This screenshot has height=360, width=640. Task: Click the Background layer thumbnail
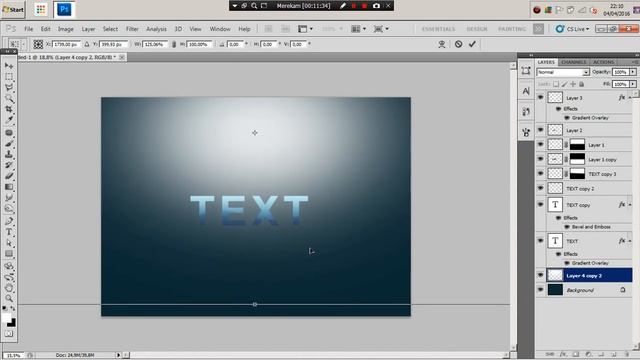pyautogui.click(x=555, y=290)
